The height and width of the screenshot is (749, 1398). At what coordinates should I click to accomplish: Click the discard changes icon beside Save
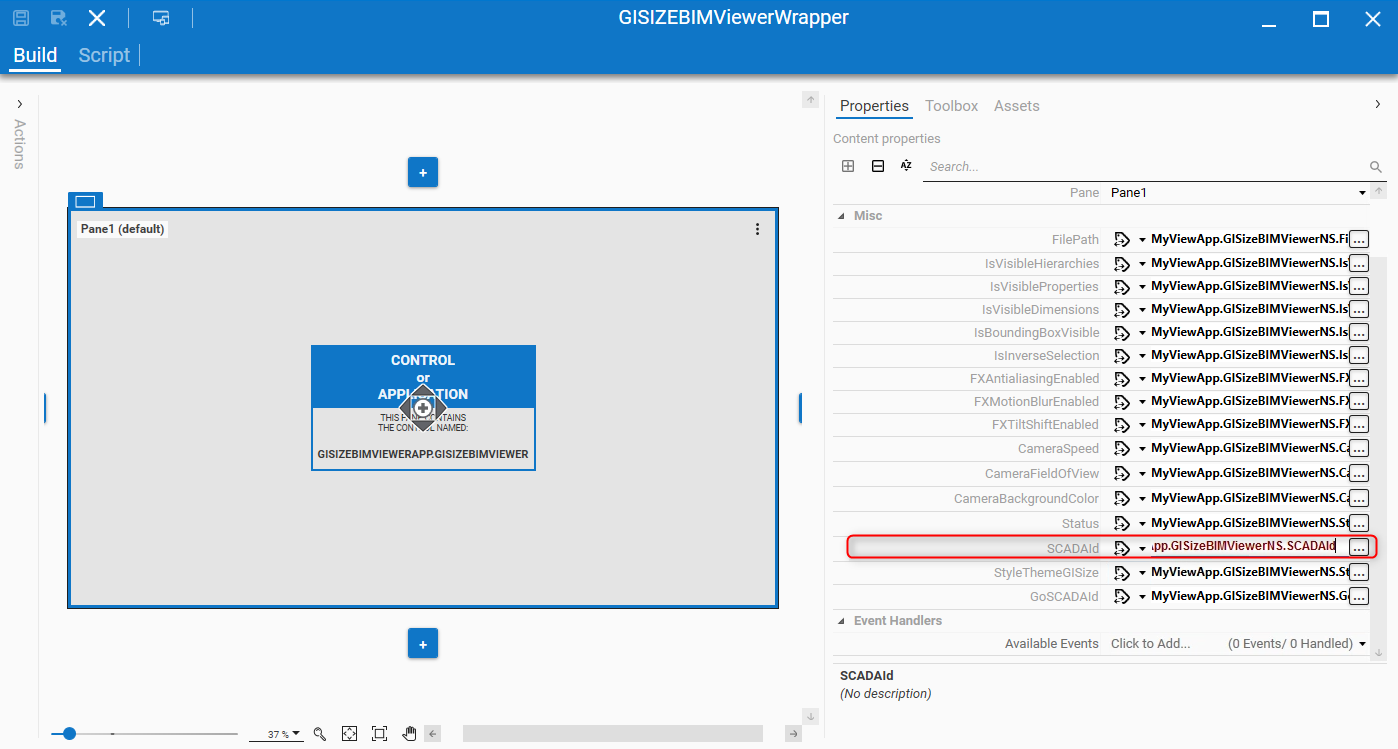(x=59, y=18)
